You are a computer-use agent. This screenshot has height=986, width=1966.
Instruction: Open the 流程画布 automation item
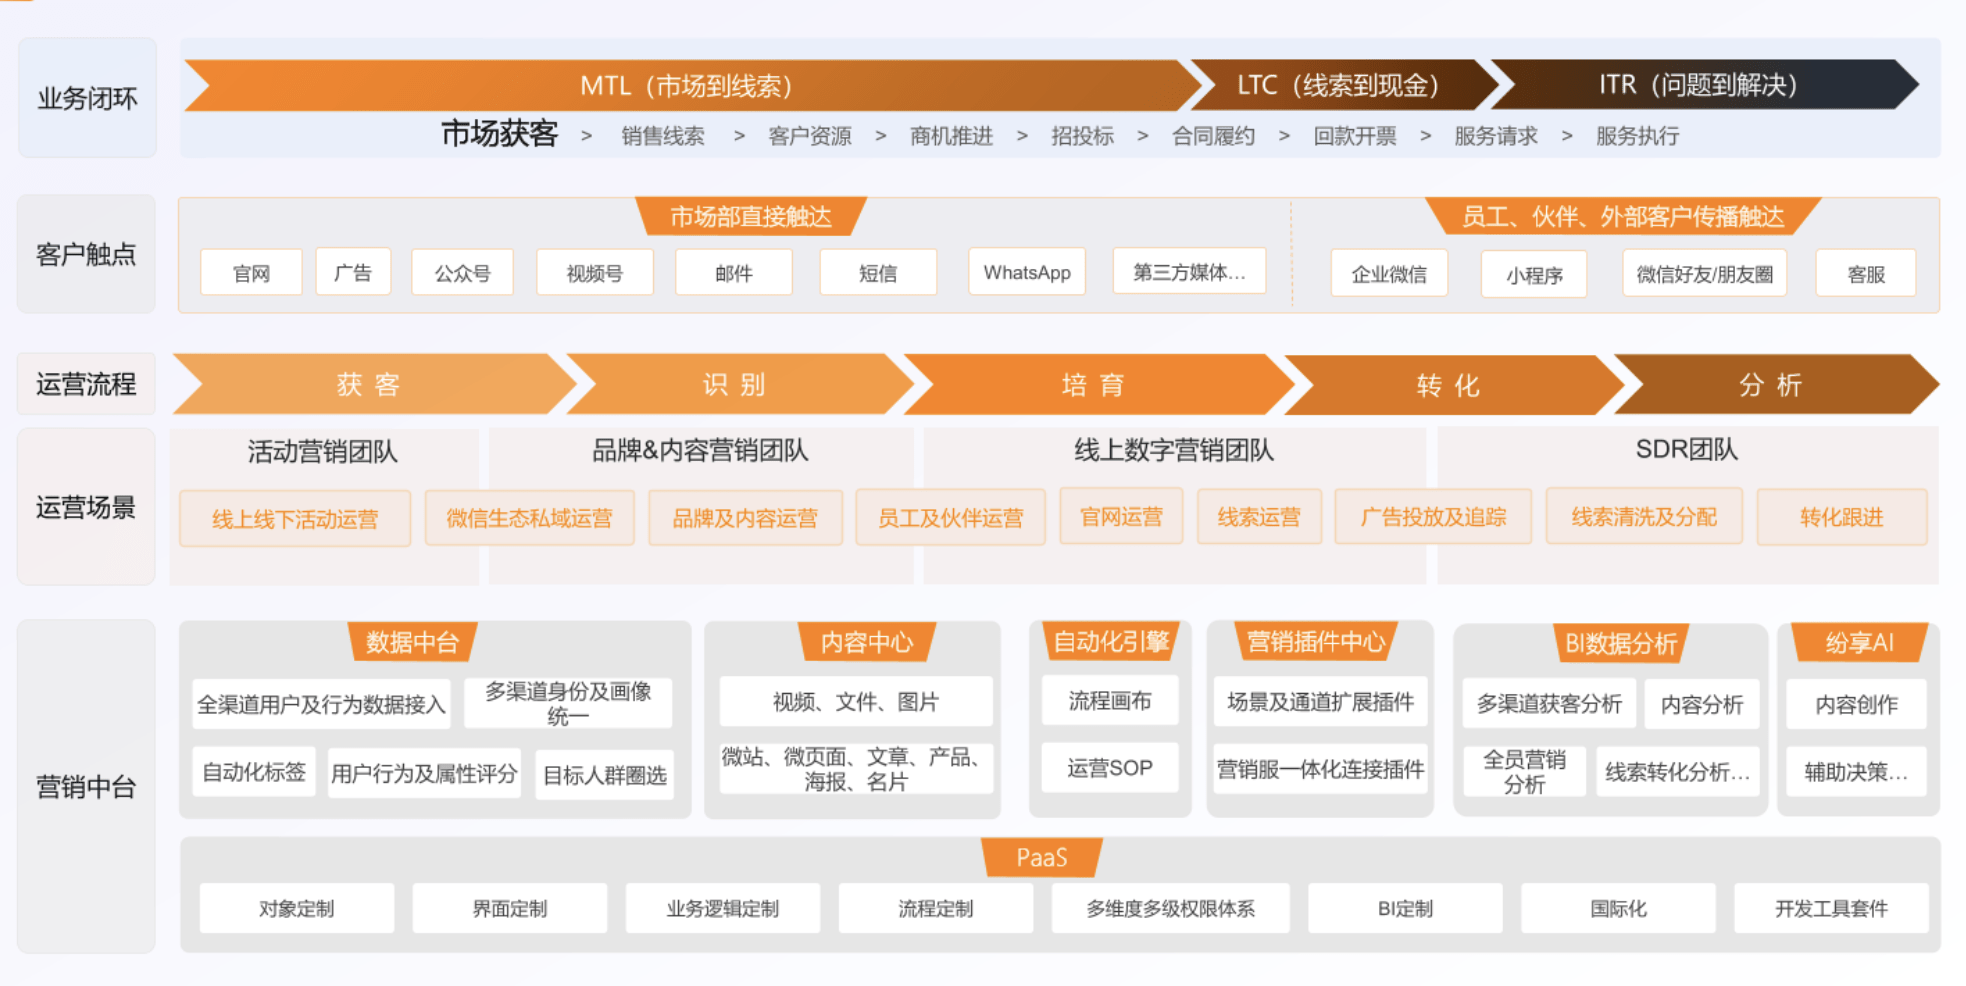[x=1109, y=701]
